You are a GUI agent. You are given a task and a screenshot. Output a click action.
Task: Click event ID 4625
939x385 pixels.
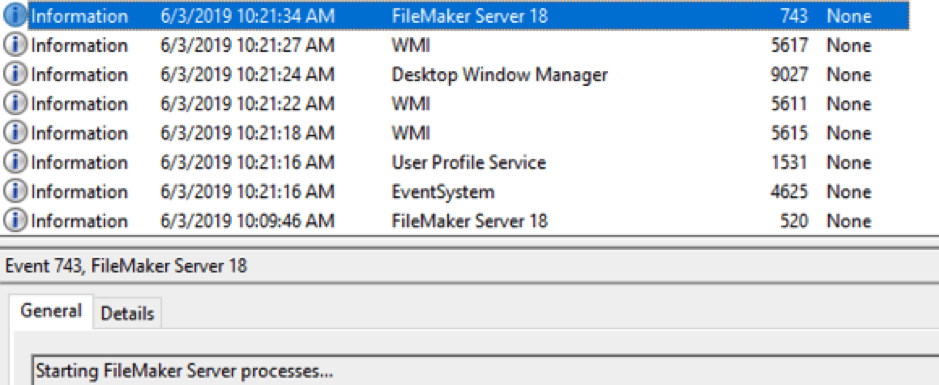tap(790, 192)
